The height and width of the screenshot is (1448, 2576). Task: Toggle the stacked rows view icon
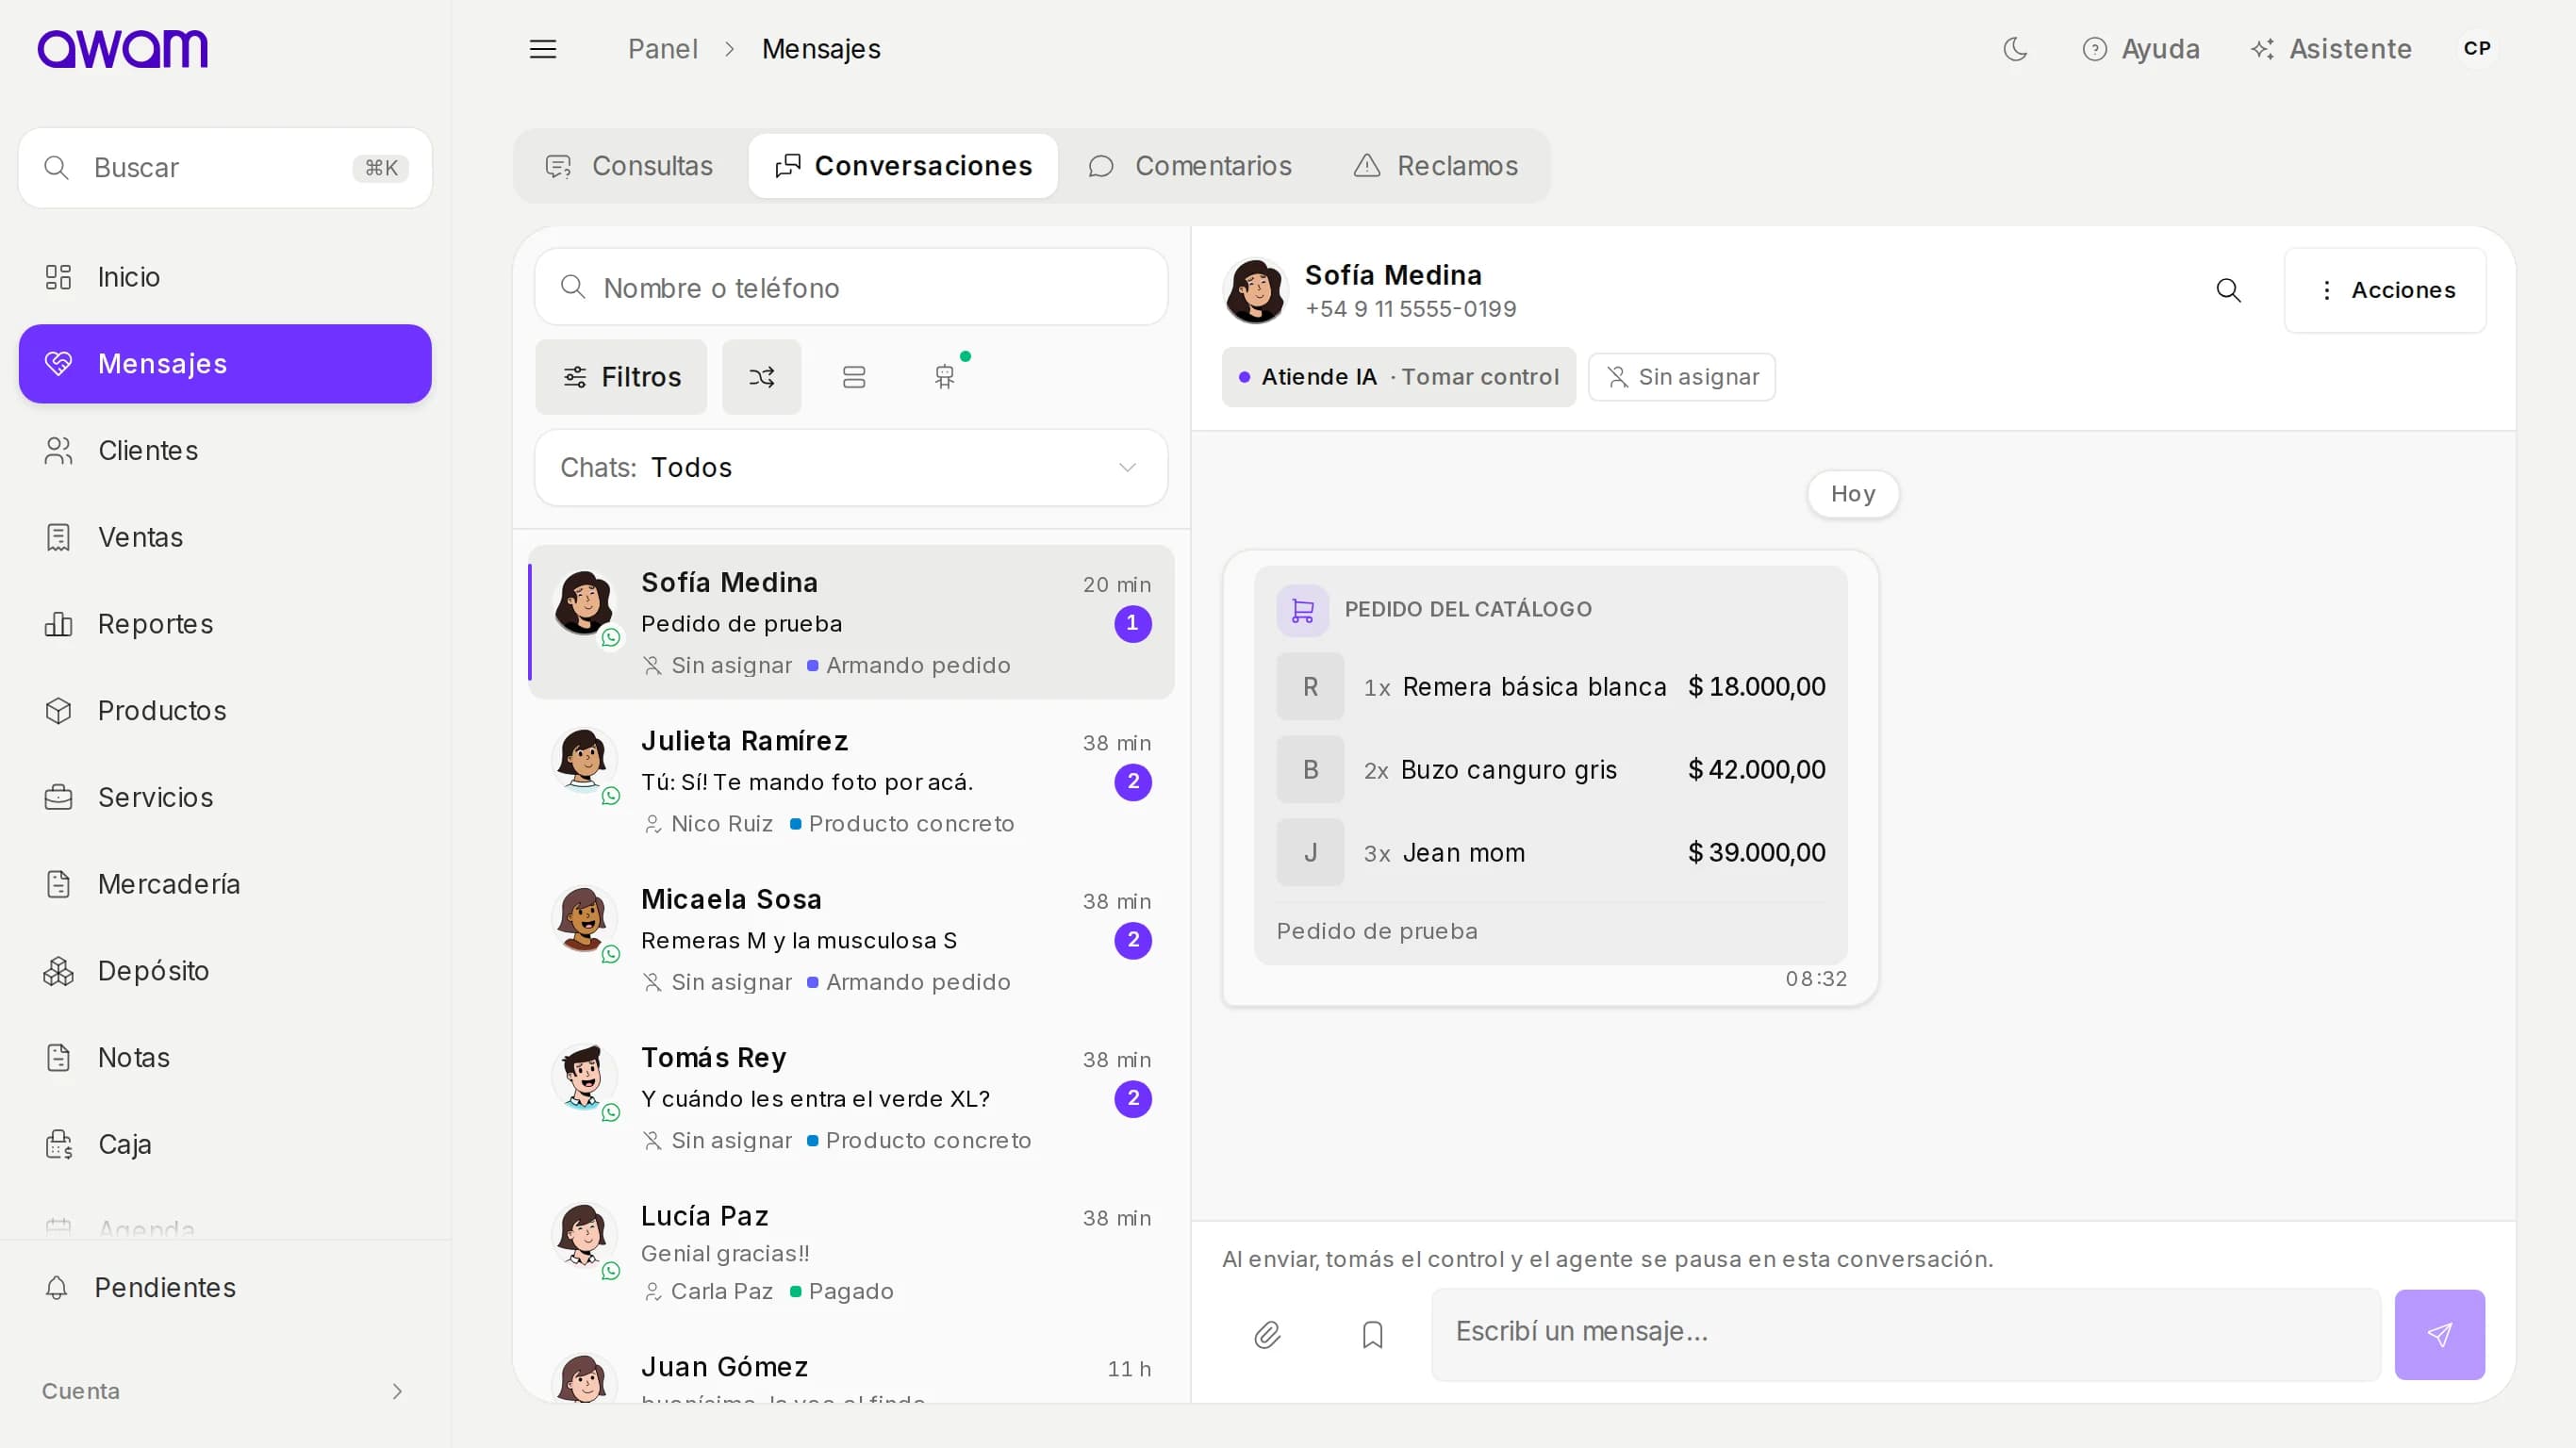pos(854,377)
